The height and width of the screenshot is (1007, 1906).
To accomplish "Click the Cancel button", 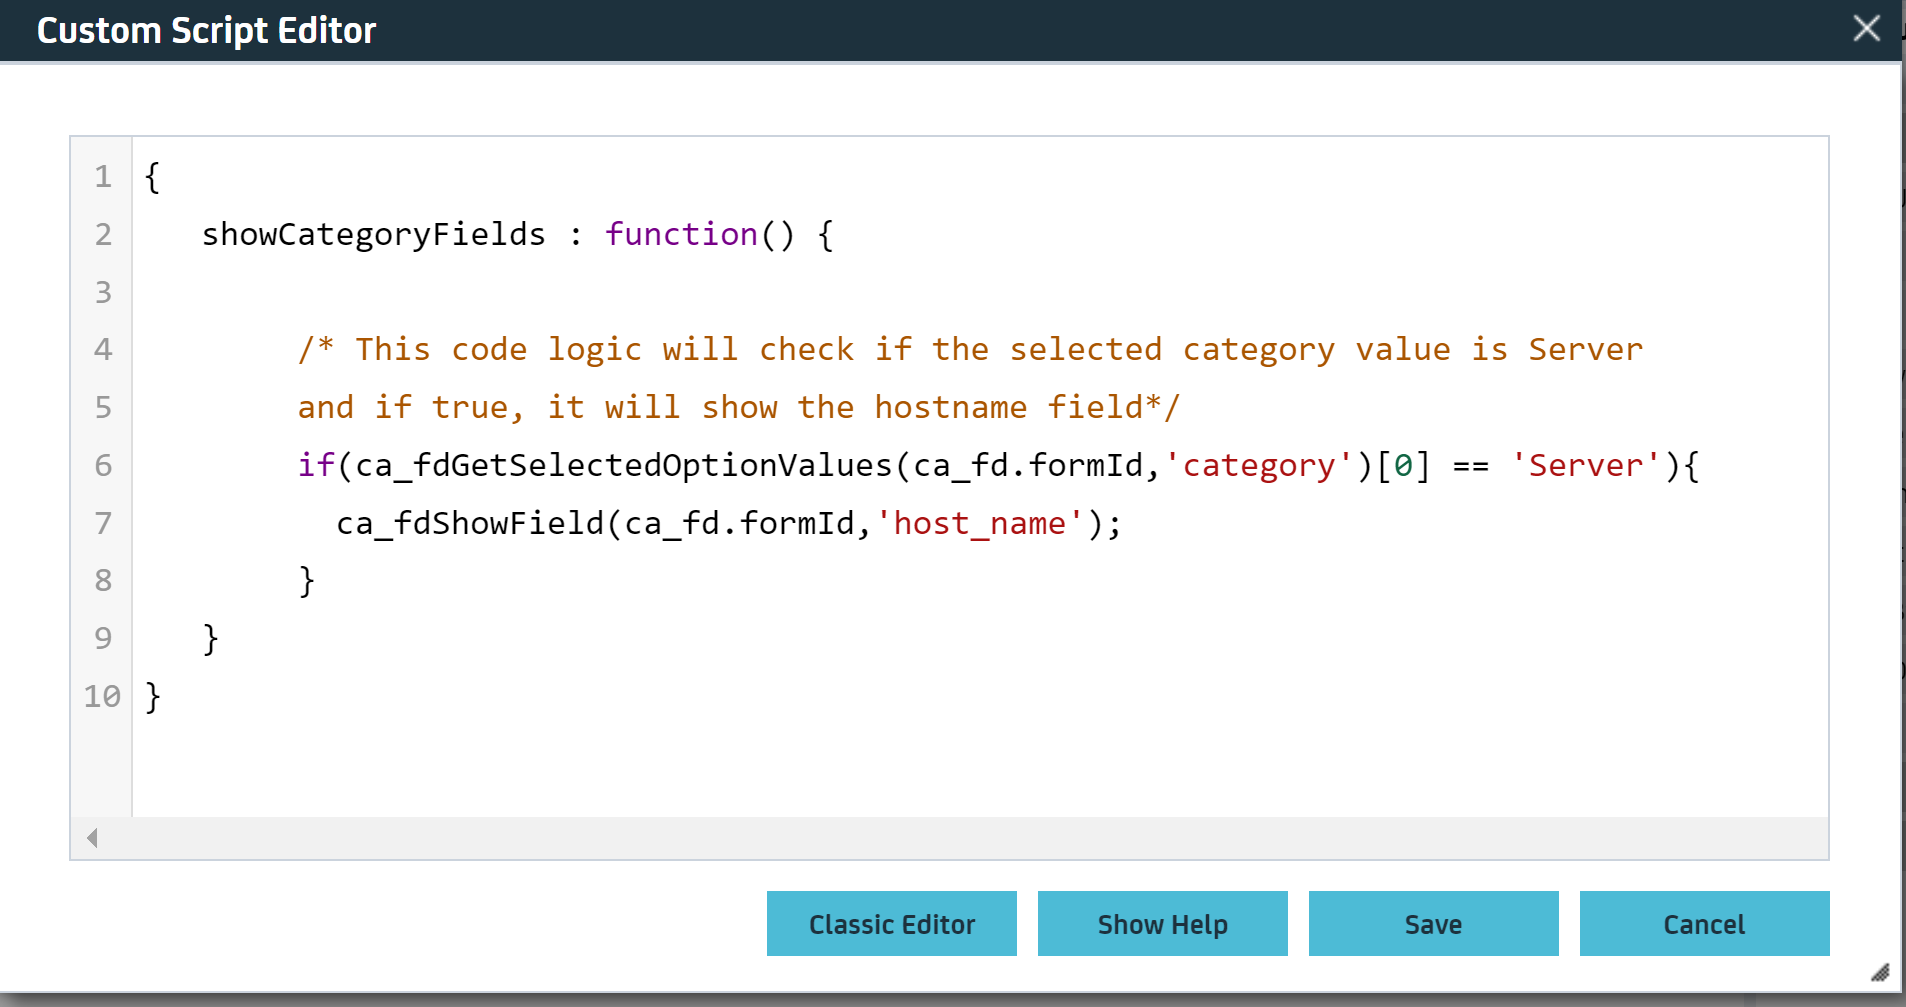I will [1703, 924].
